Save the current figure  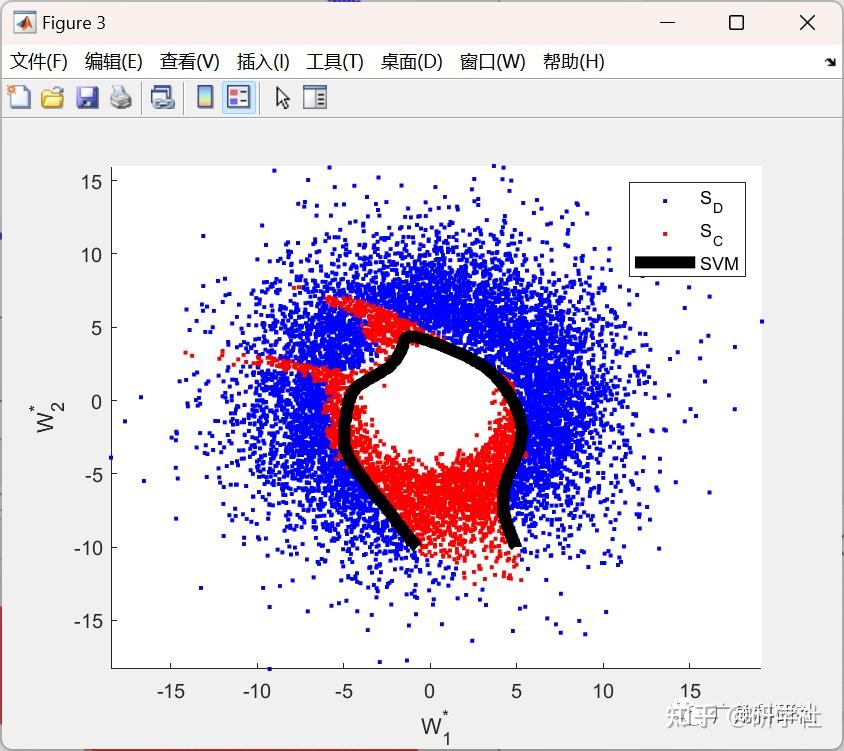(x=87, y=97)
